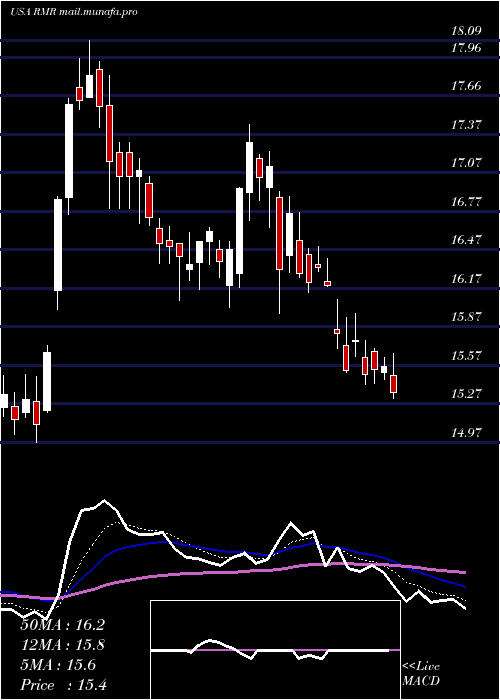Click the 'Price : 15.4' reading

point(63,685)
